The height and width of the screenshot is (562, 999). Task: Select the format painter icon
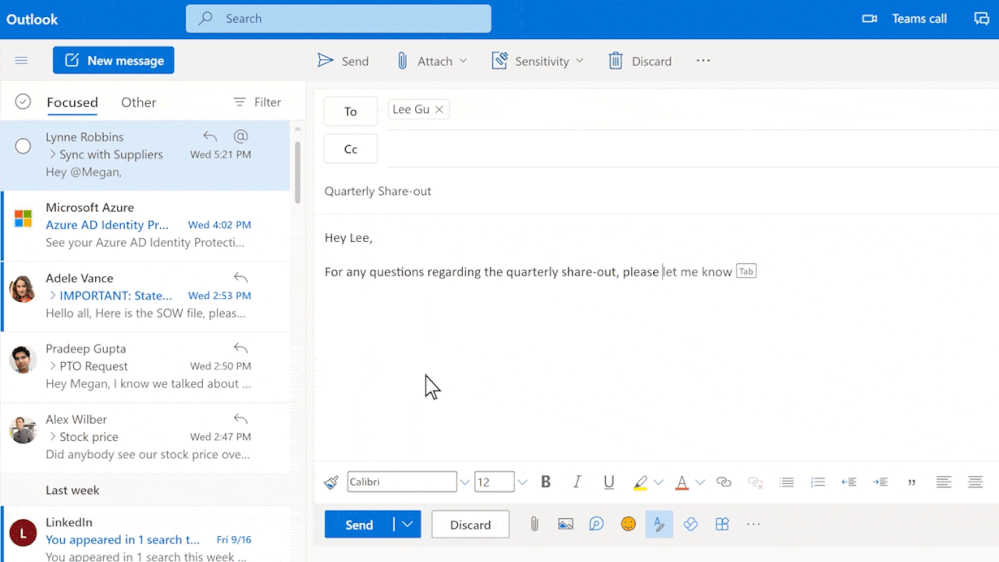pyautogui.click(x=331, y=482)
